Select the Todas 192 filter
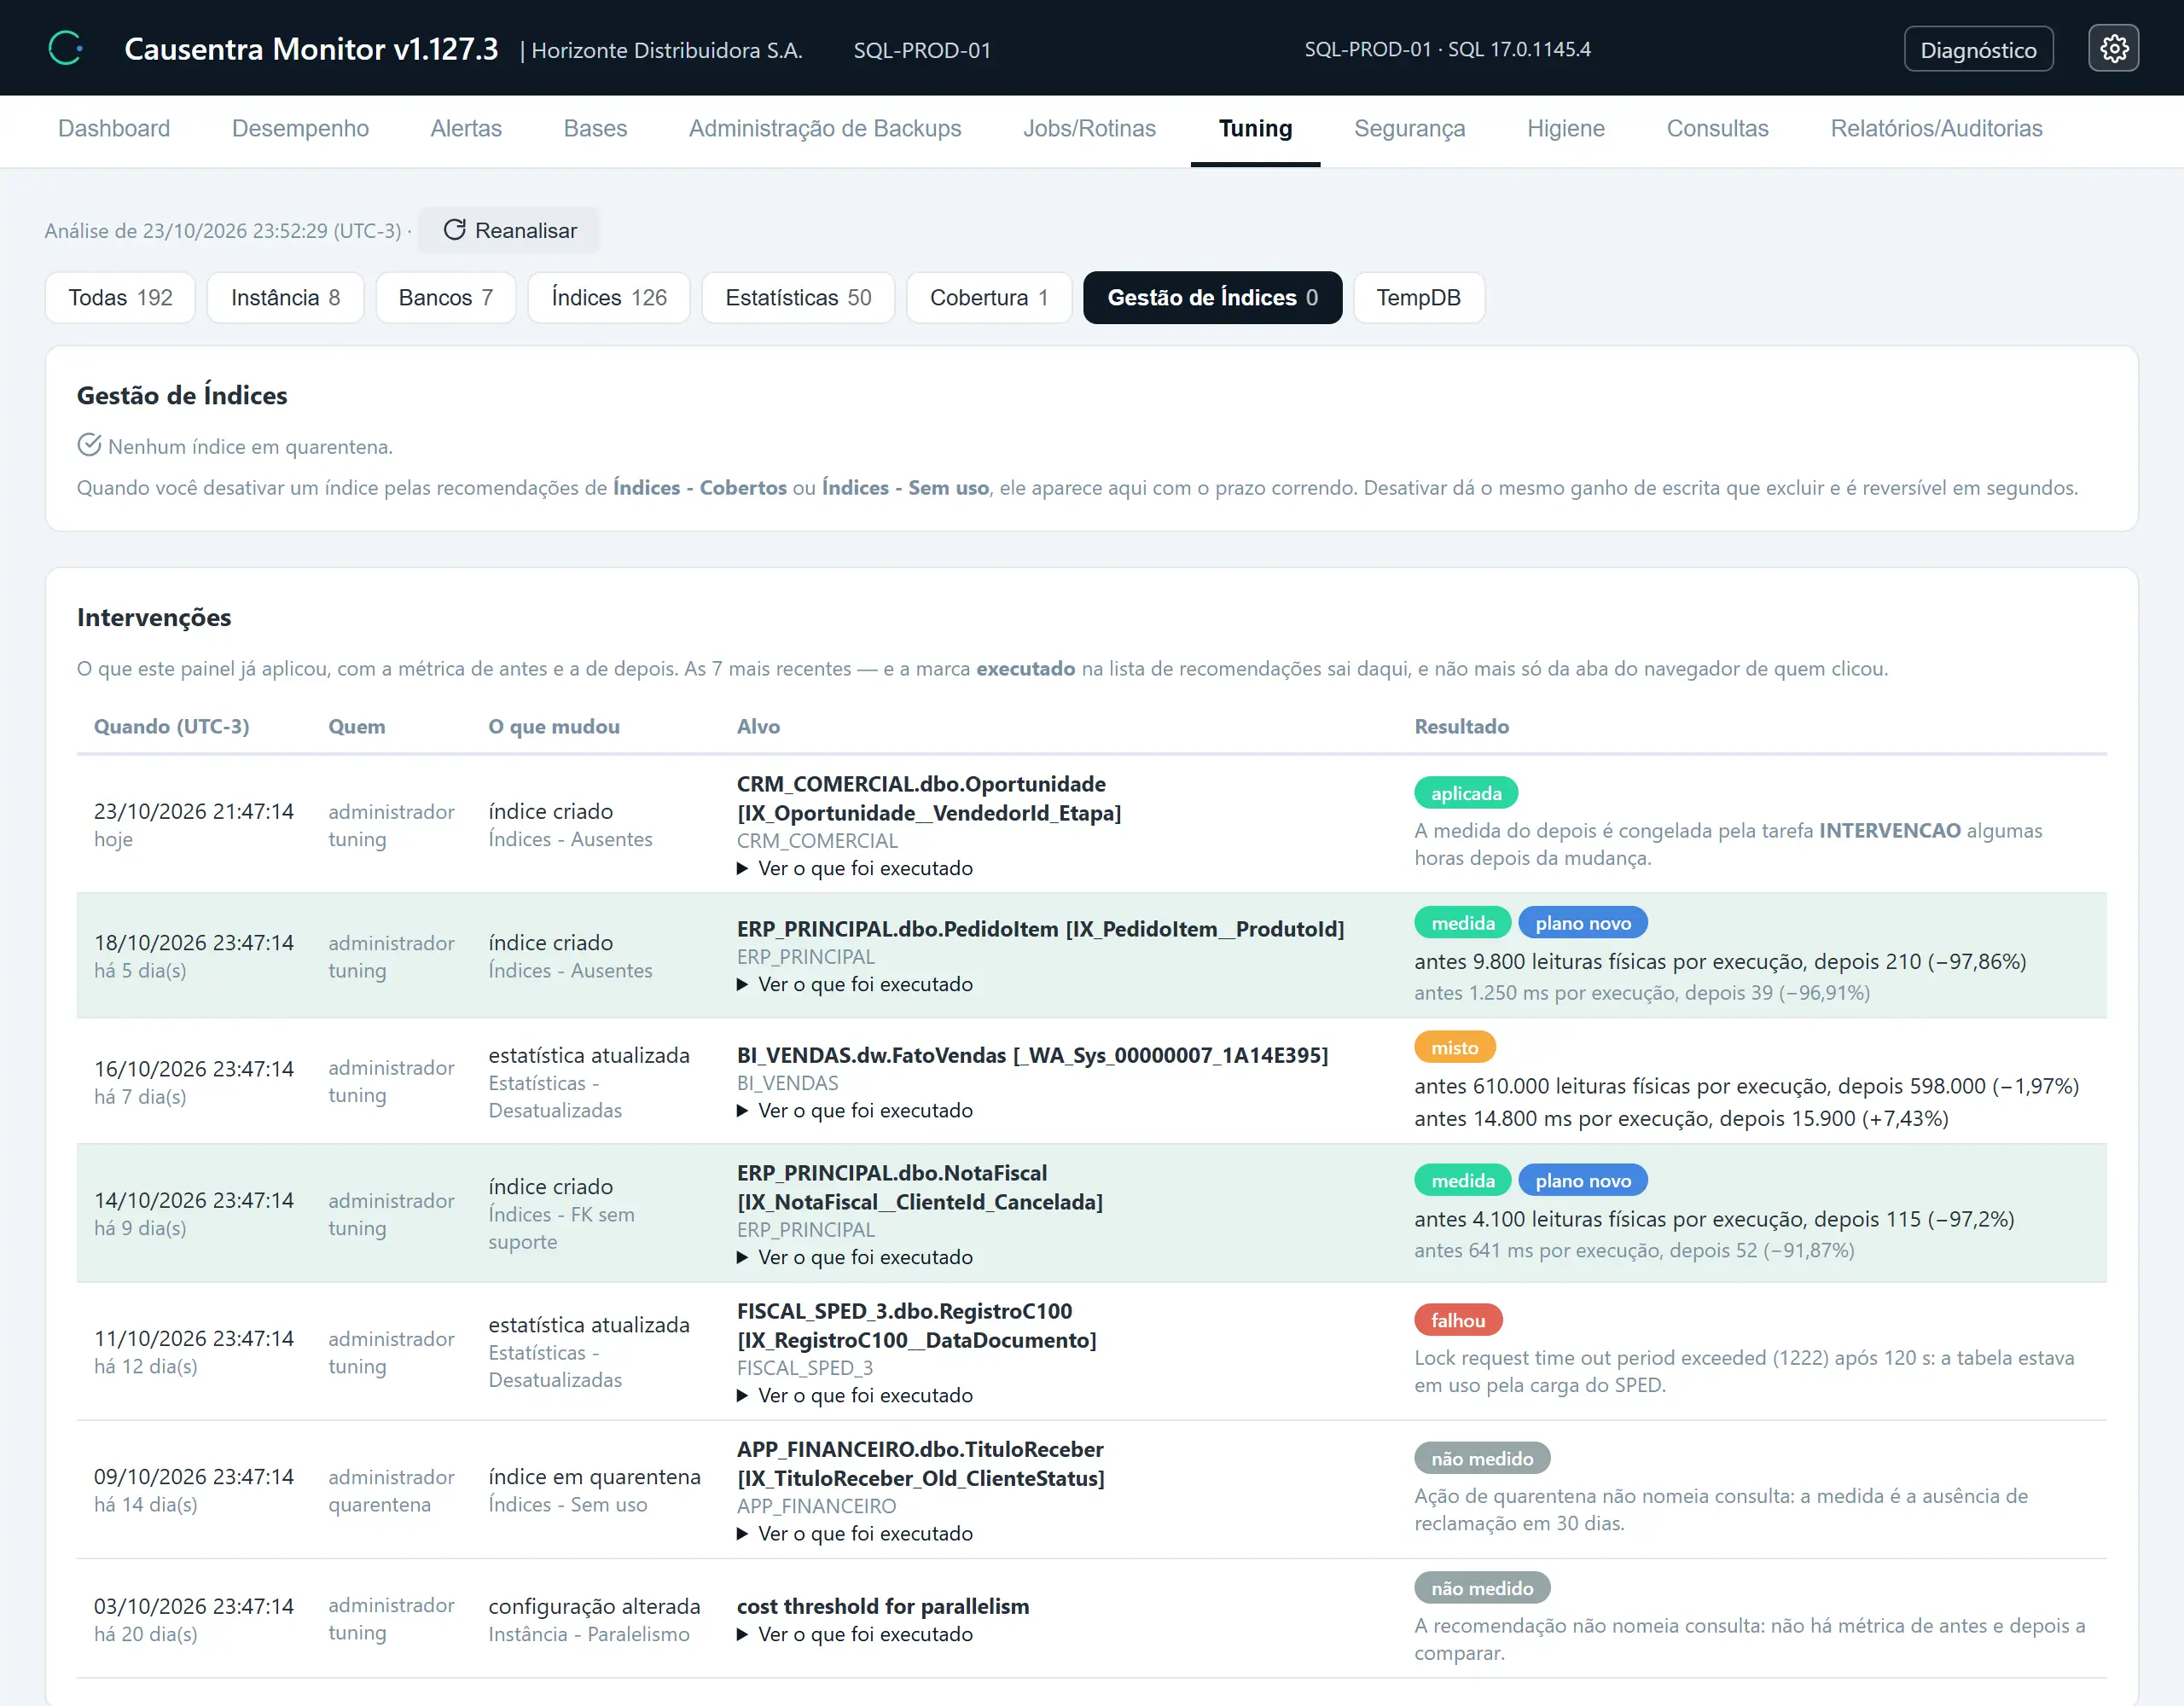 120,297
